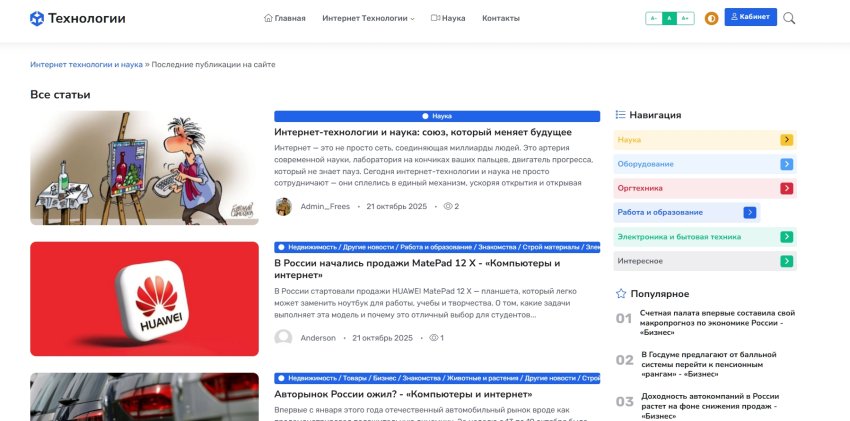Open the Главная menu item
The image size is (850, 421).
[x=285, y=18]
